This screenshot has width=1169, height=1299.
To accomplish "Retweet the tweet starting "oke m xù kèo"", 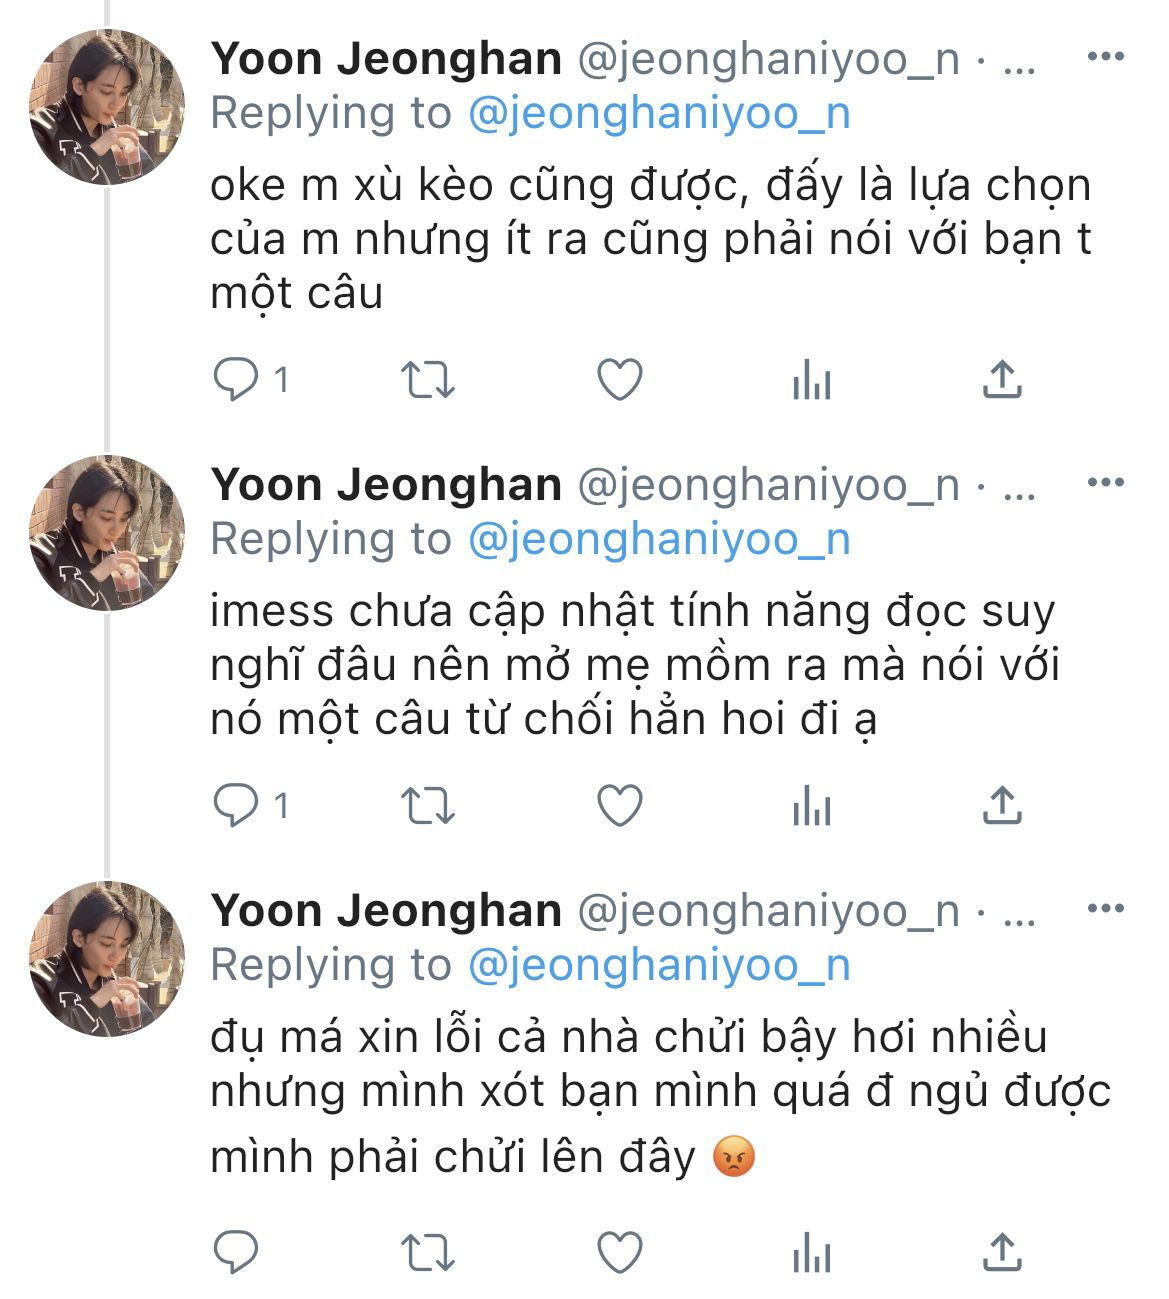I will [428, 380].
